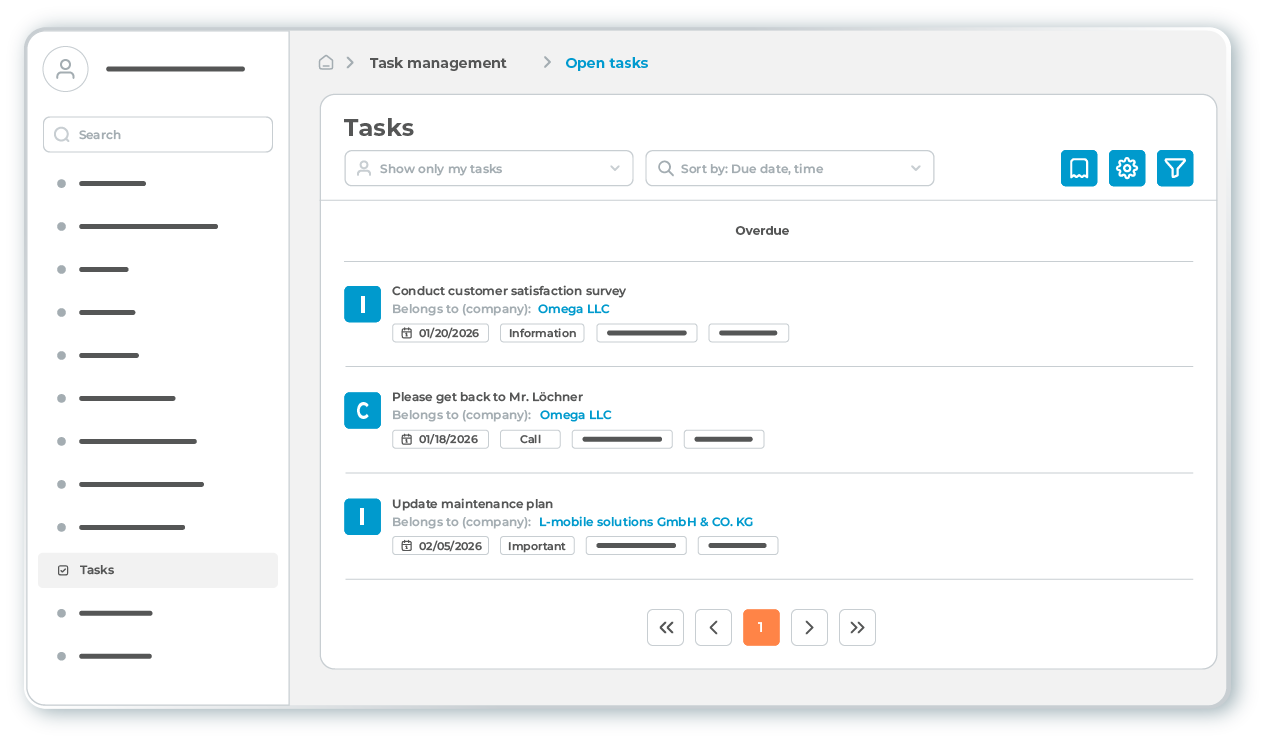The width and height of the screenshot is (1266, 742).
Task: Click the Tasks panel heading
Action: click(379, 128)
